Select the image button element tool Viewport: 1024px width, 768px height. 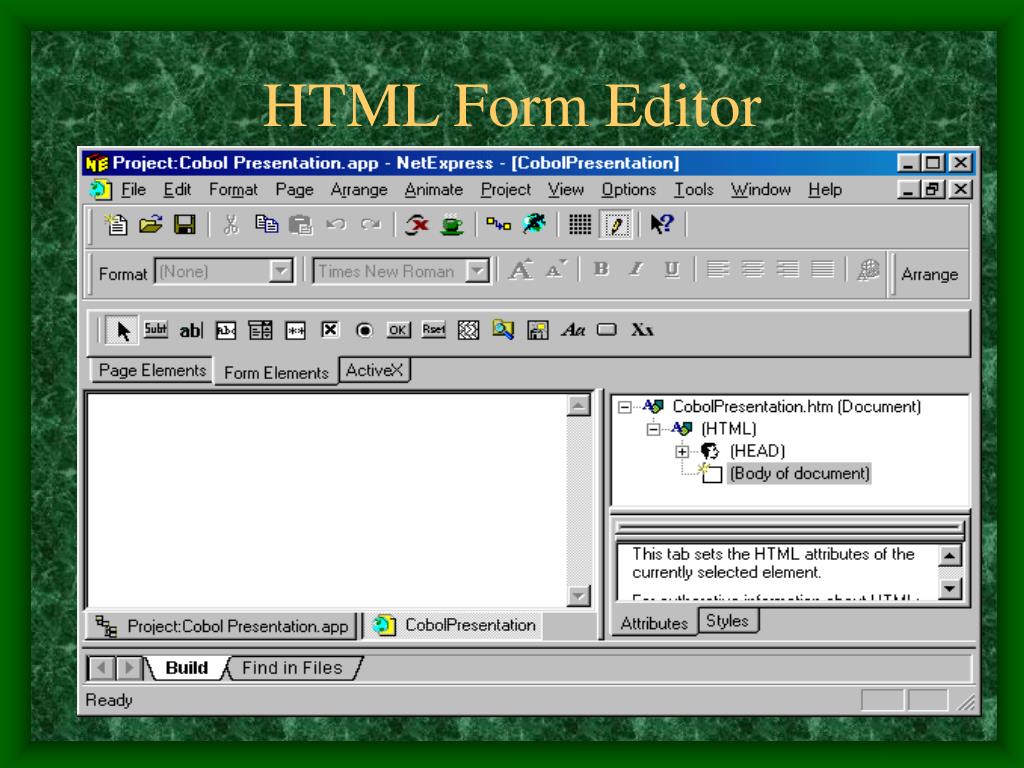[x=537, y=330]
